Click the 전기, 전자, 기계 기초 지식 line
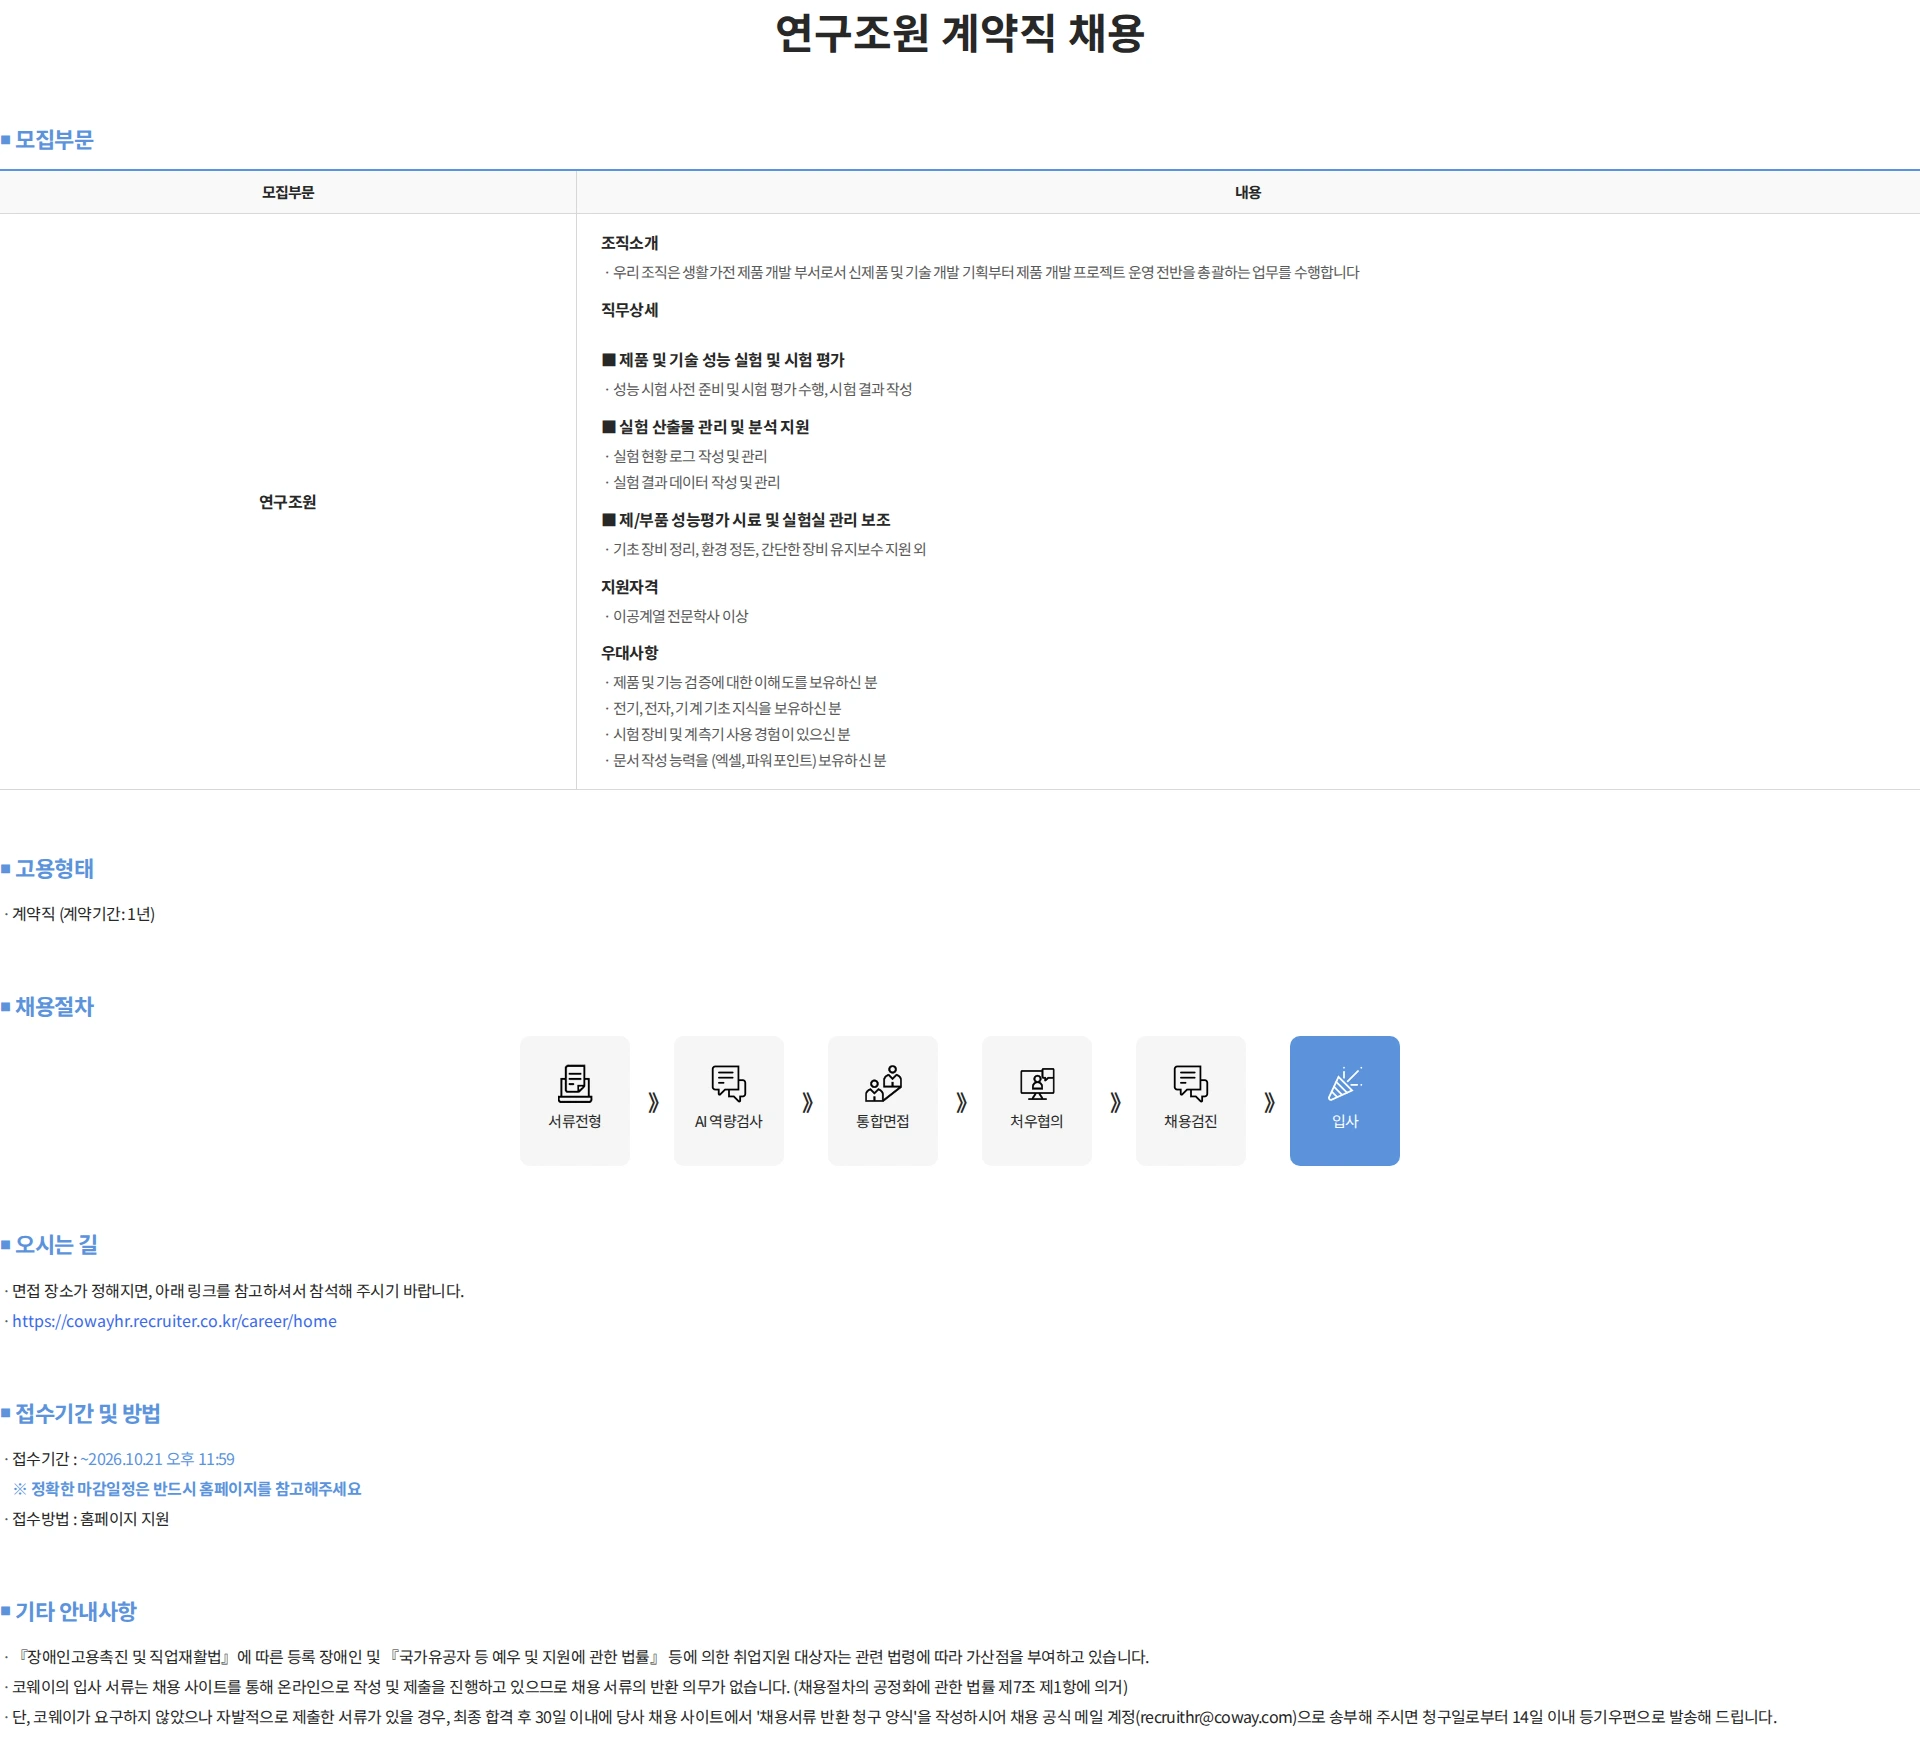 coord(724,708)
